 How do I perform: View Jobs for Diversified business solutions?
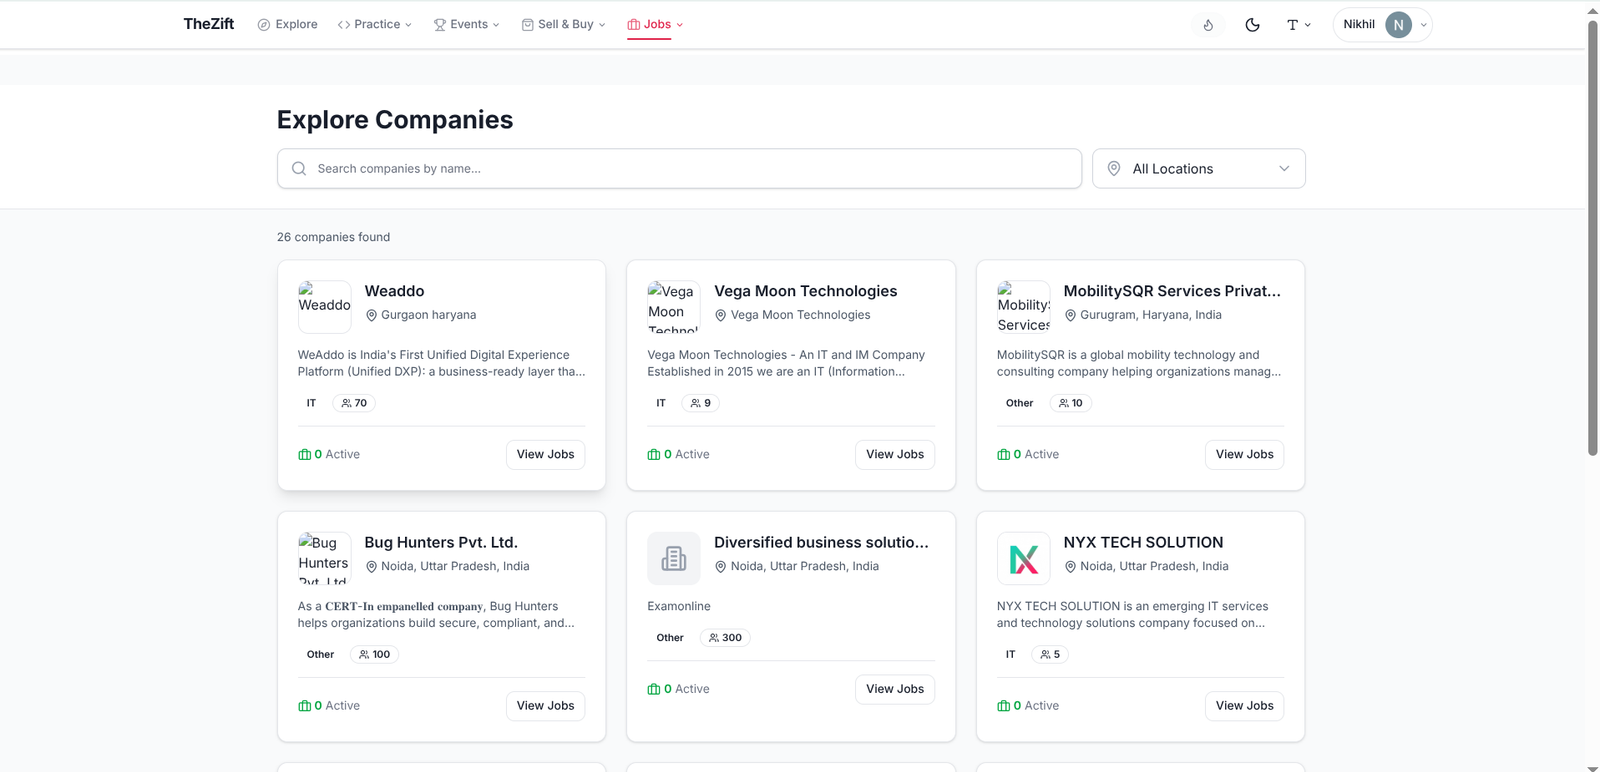(x=895, y=689)
